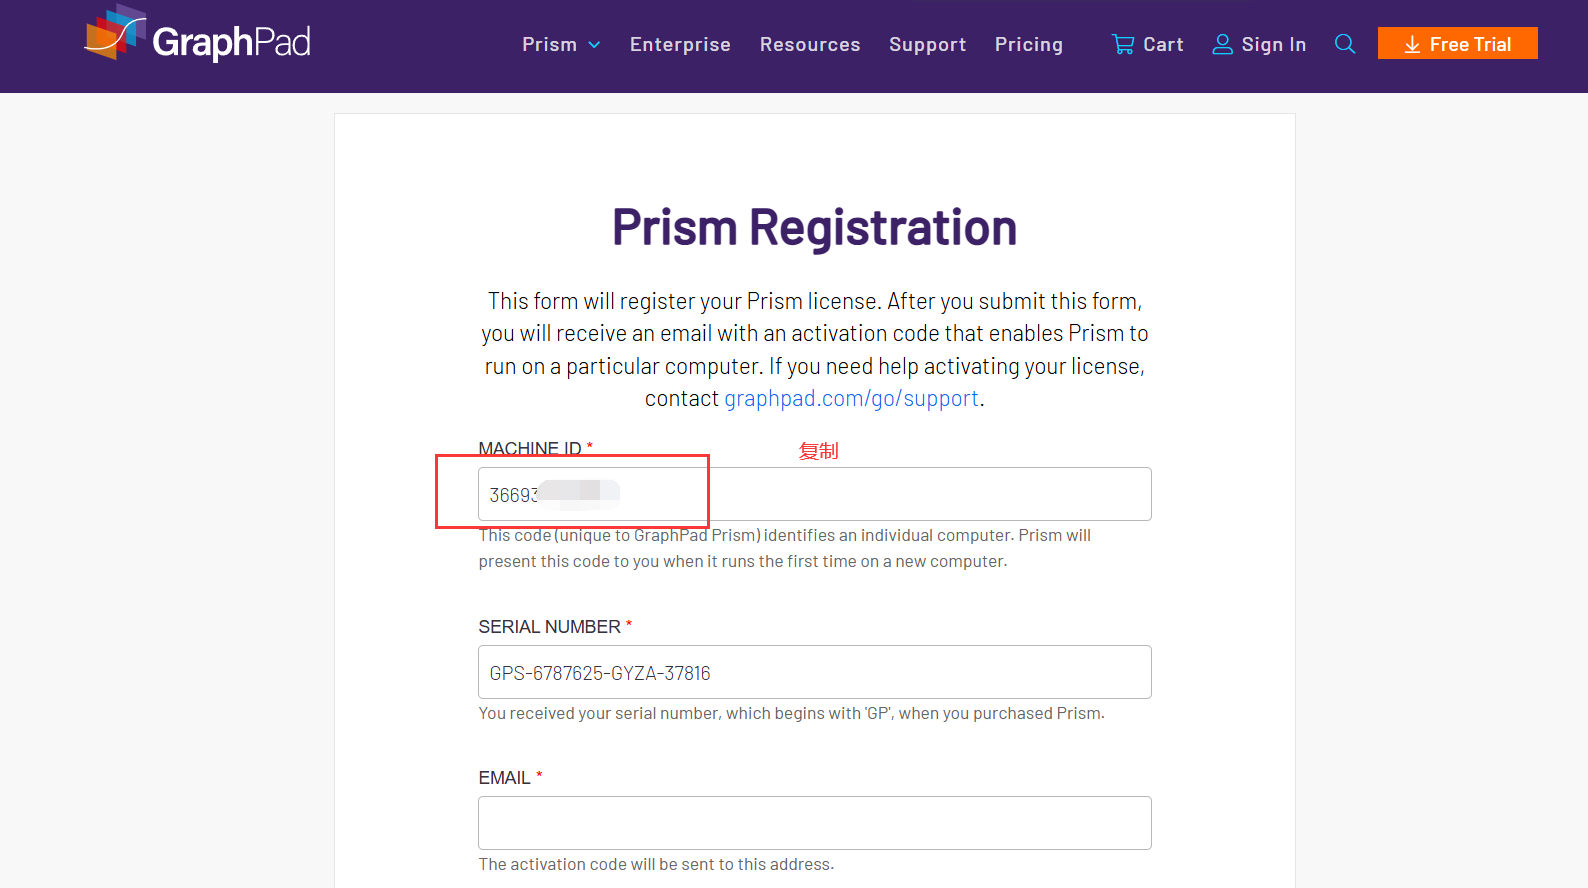Click the GraphPad logo icon
This screenshot has height=888, width=1588.
pyautogui.click(x=114, y=34)
